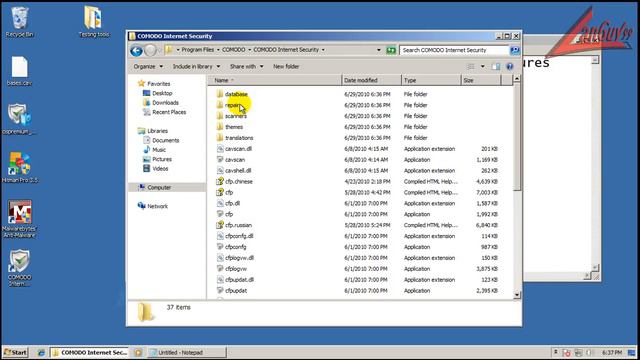Expand the COMODO breadcrumb arrow

click(x=249, y=50)
